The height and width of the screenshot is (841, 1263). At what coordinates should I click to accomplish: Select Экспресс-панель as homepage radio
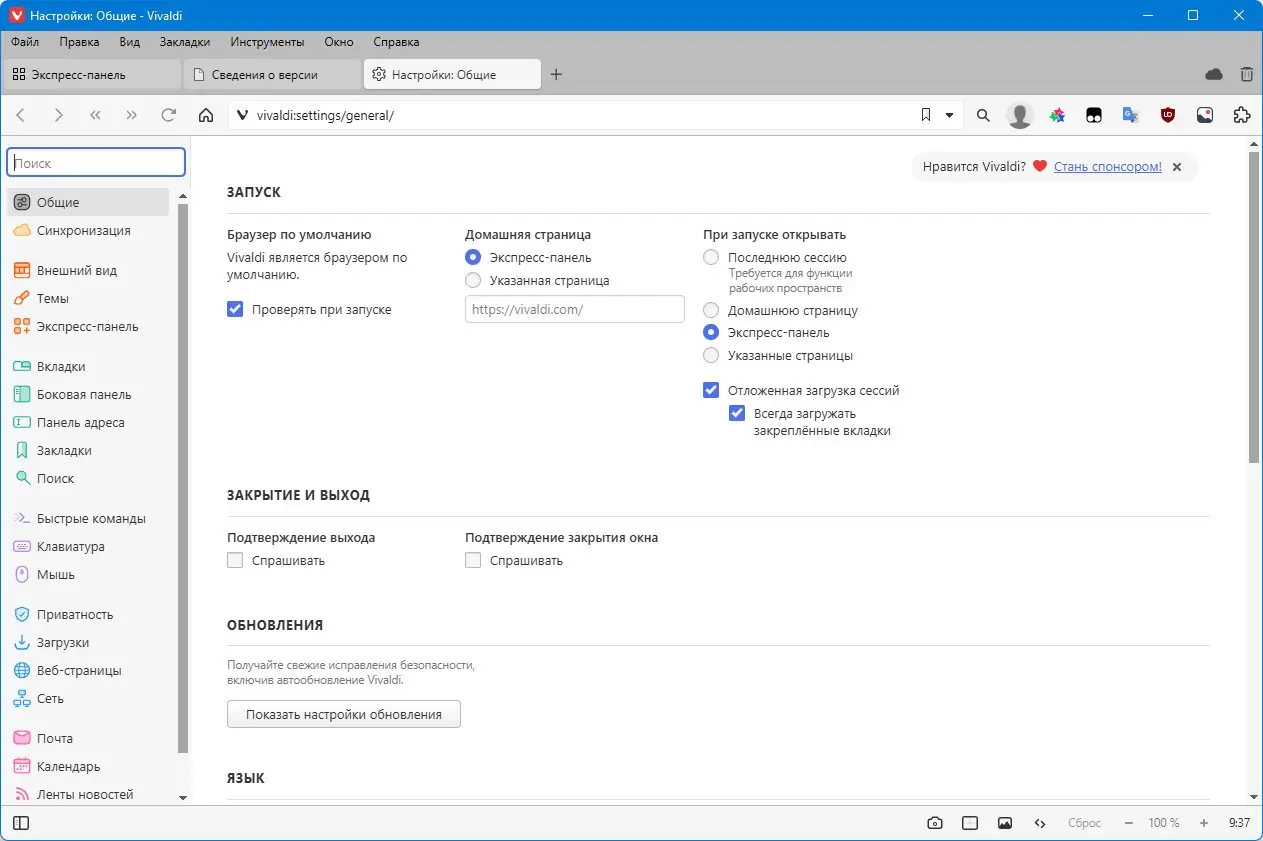[x=473, y=257]
